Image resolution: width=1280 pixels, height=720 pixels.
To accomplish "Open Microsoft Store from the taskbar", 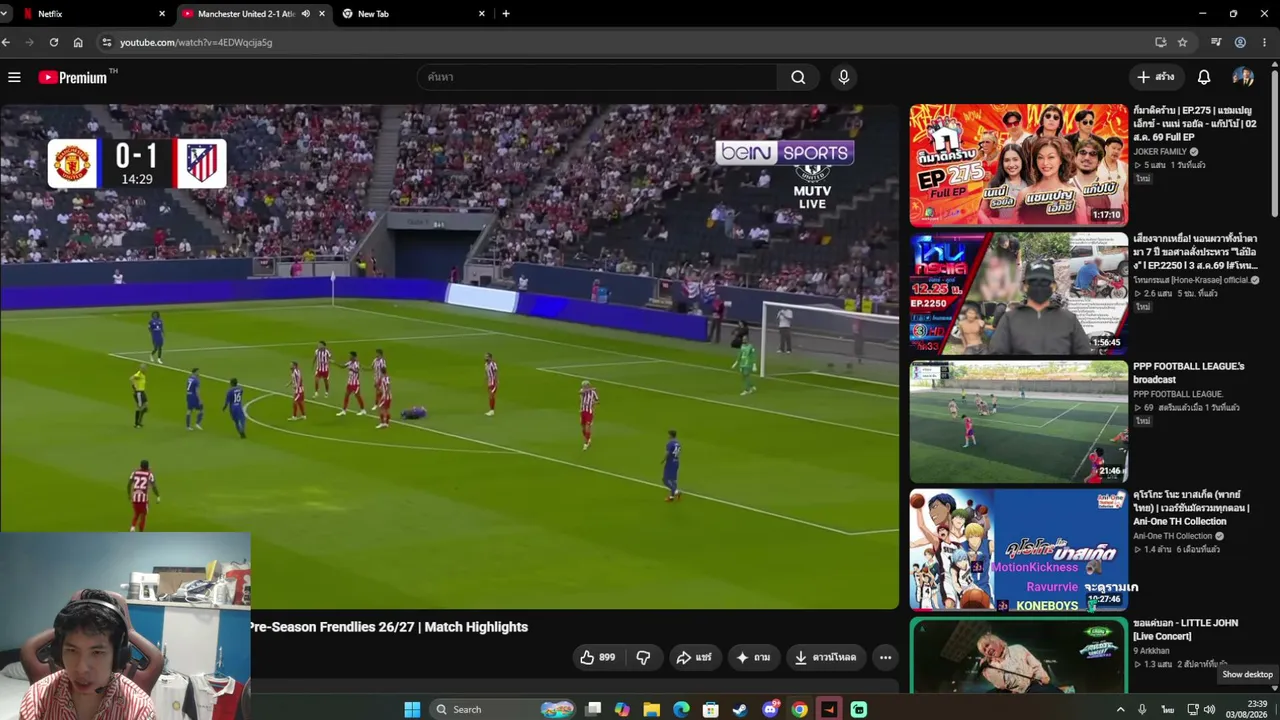I will click(710, 709).
